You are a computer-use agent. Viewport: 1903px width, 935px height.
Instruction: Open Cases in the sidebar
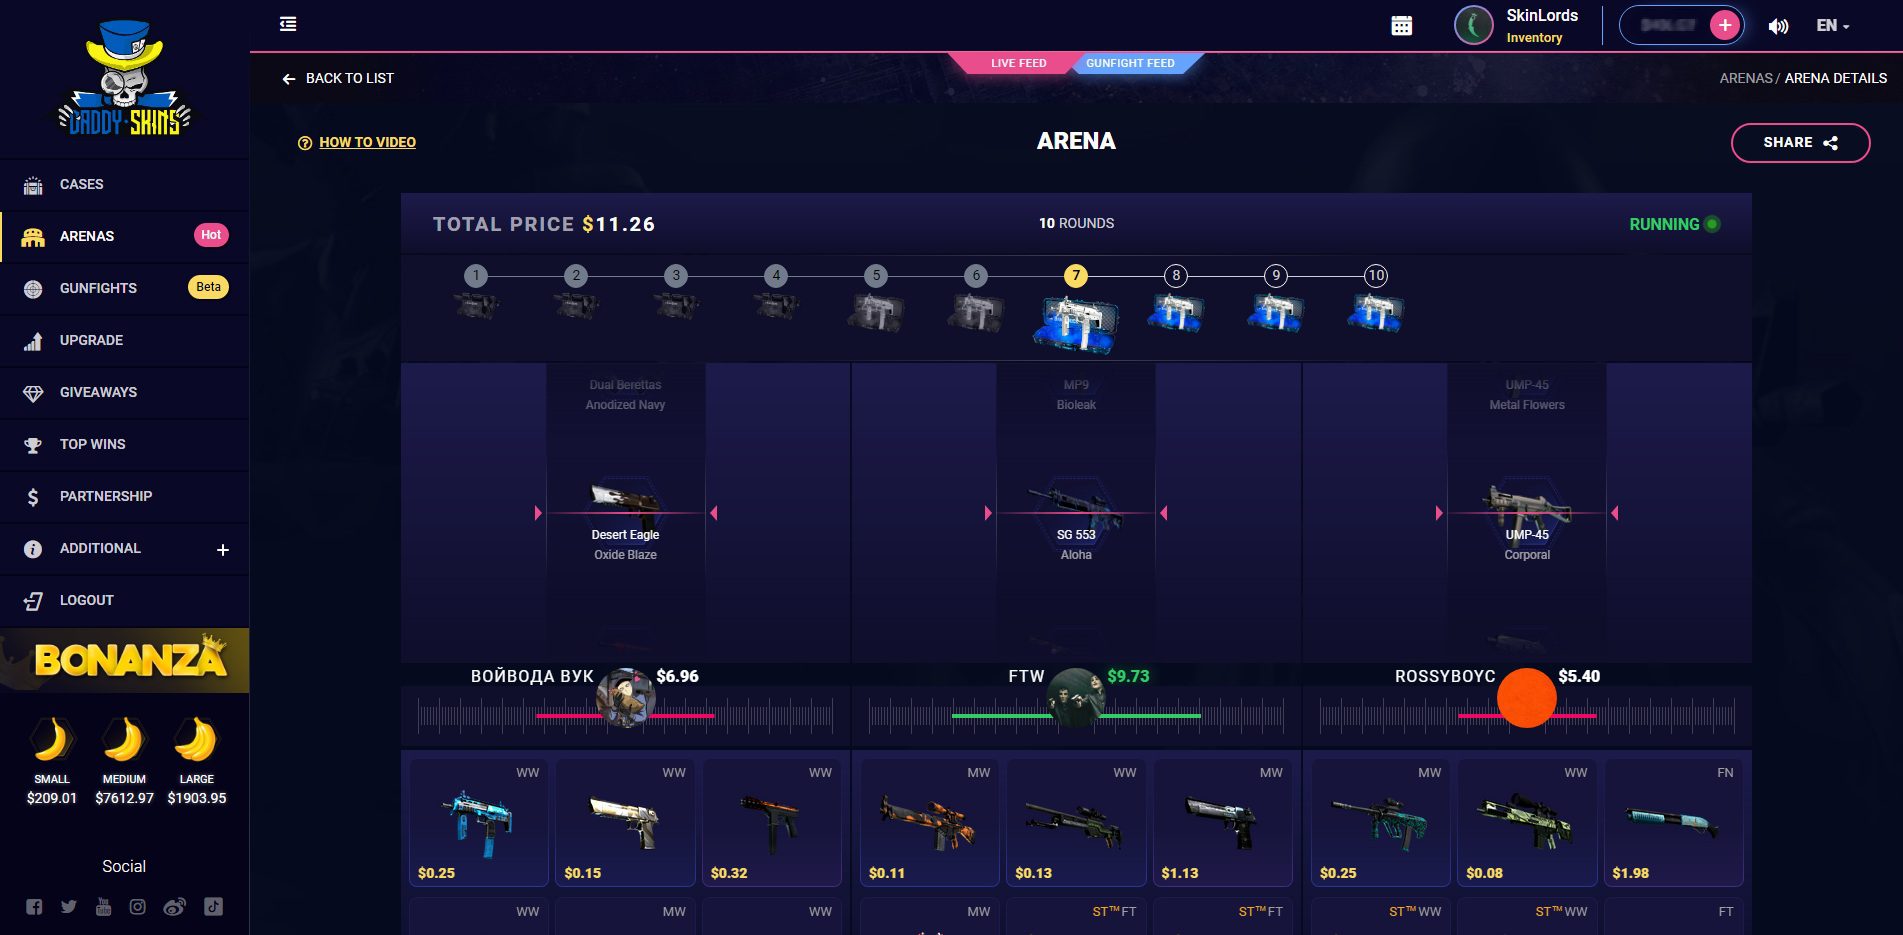124,184
